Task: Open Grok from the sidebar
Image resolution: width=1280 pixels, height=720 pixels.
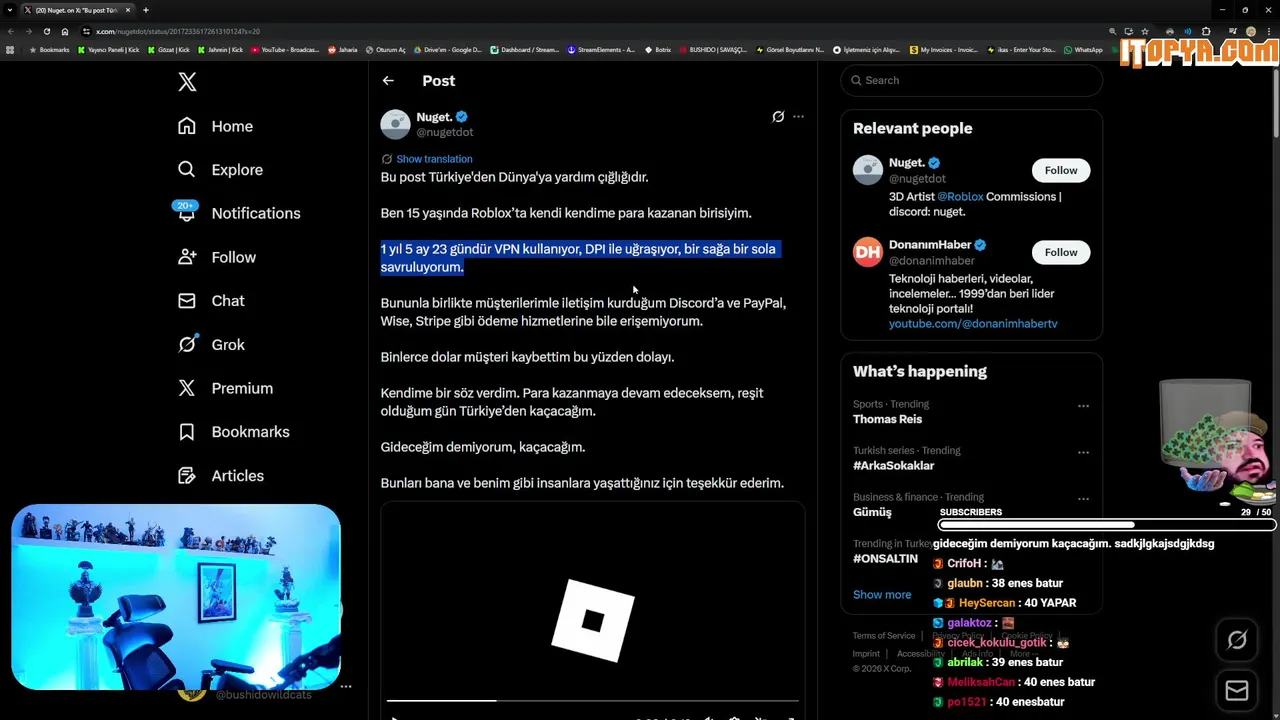Action: point(210,344)
